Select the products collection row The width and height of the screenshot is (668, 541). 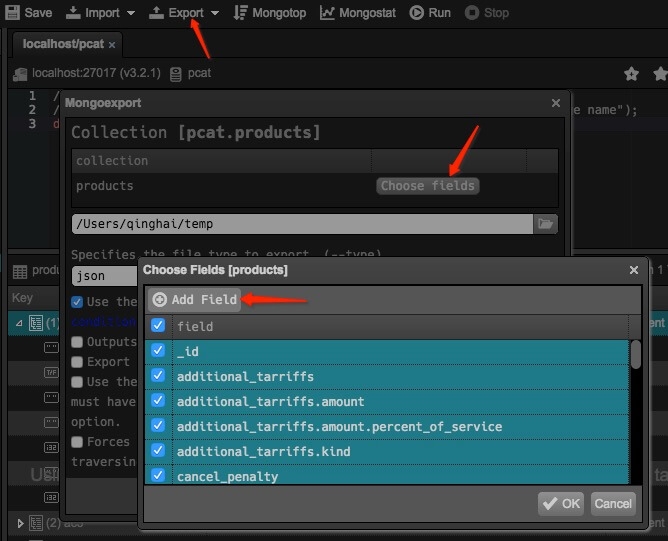pyautogui.click(x=314, y=186)
